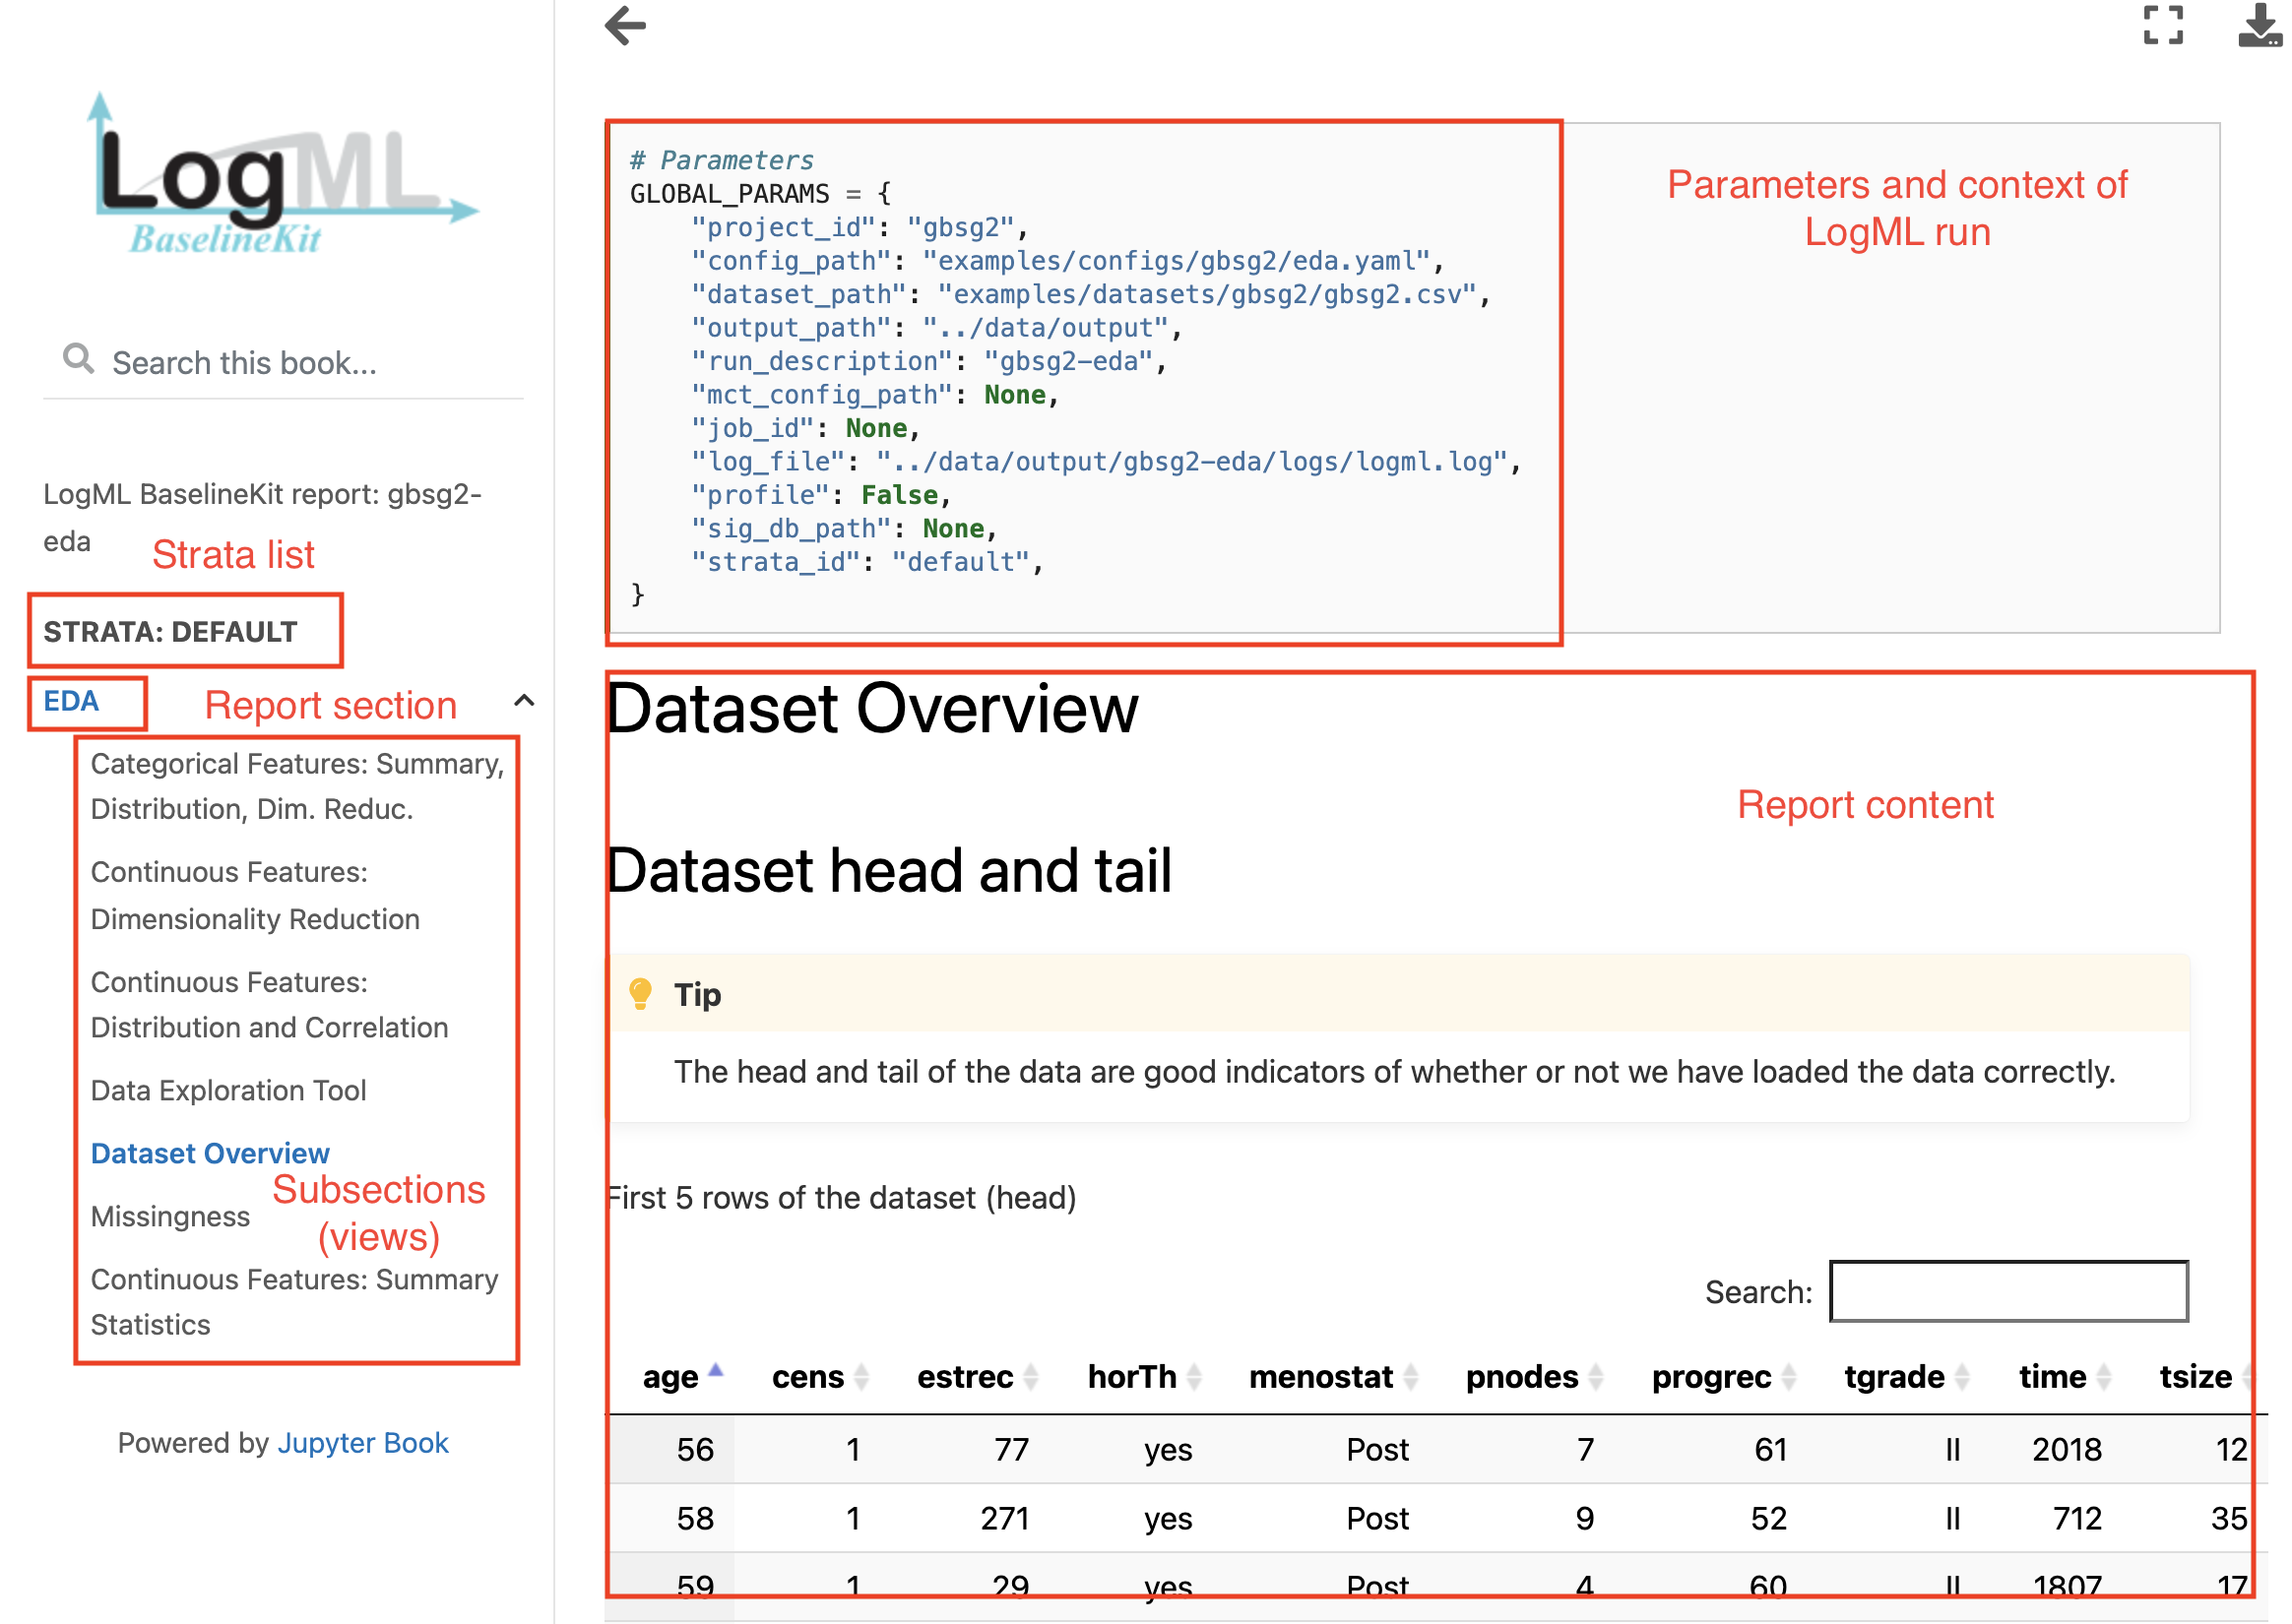The height and width of the screenshot is (1624, 2292).
Task: Collapse the EDA section chevron
Action: [523, 701]
